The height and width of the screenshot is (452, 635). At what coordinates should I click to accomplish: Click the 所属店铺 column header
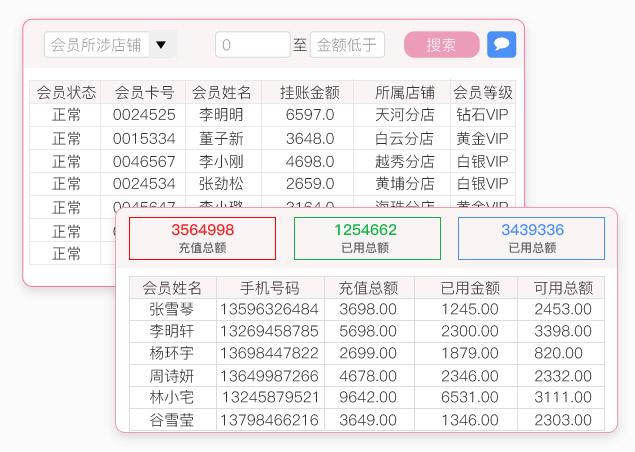coord(402,92)
